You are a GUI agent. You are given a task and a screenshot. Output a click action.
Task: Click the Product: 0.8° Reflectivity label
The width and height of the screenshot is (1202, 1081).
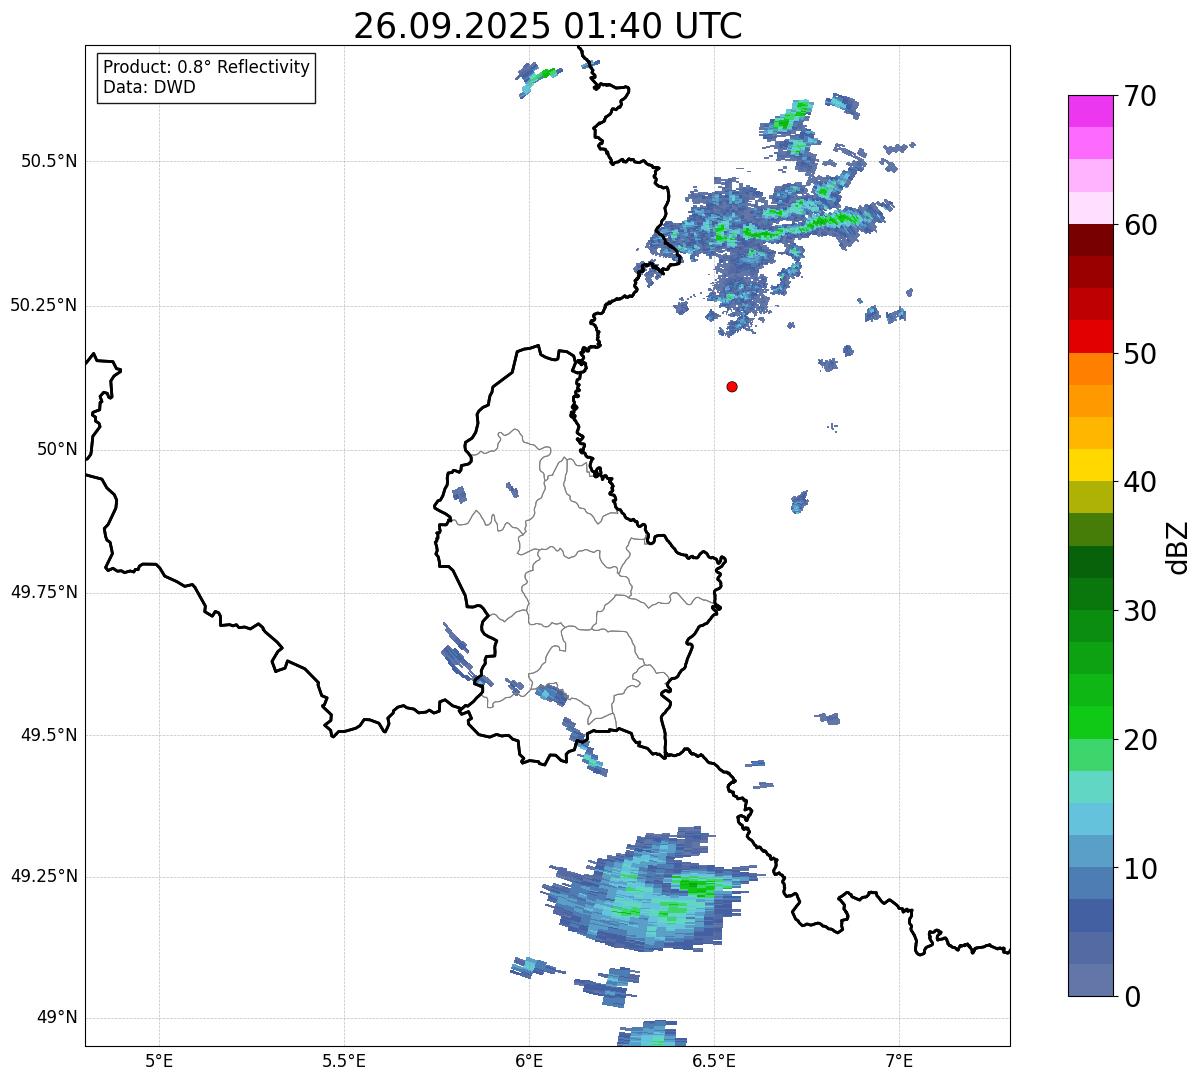point(207,67)
